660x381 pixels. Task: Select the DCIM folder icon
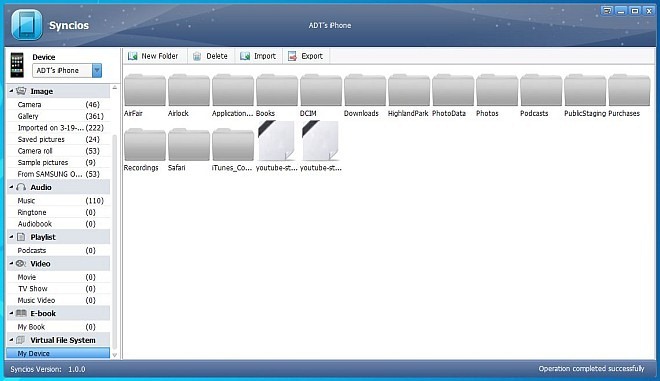(x=321, y=90)
